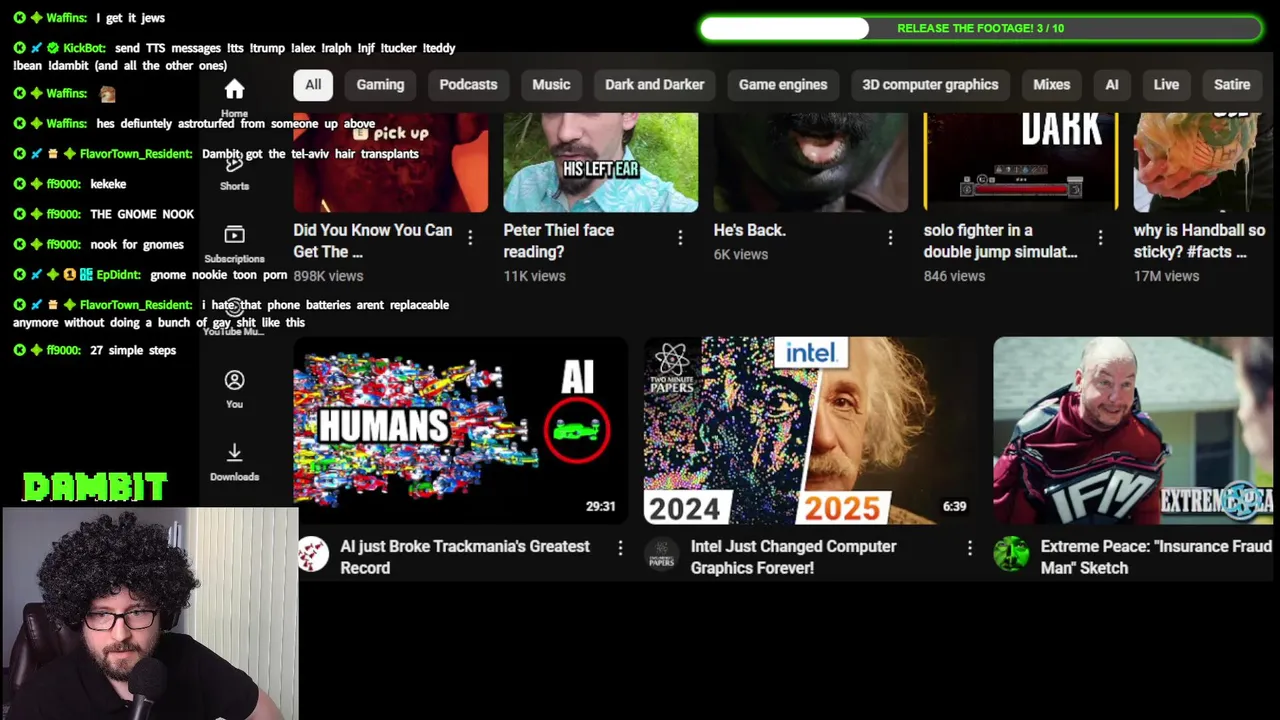Select the AI filter chip
The image size is (1280, 720).
pos(1111,85)
